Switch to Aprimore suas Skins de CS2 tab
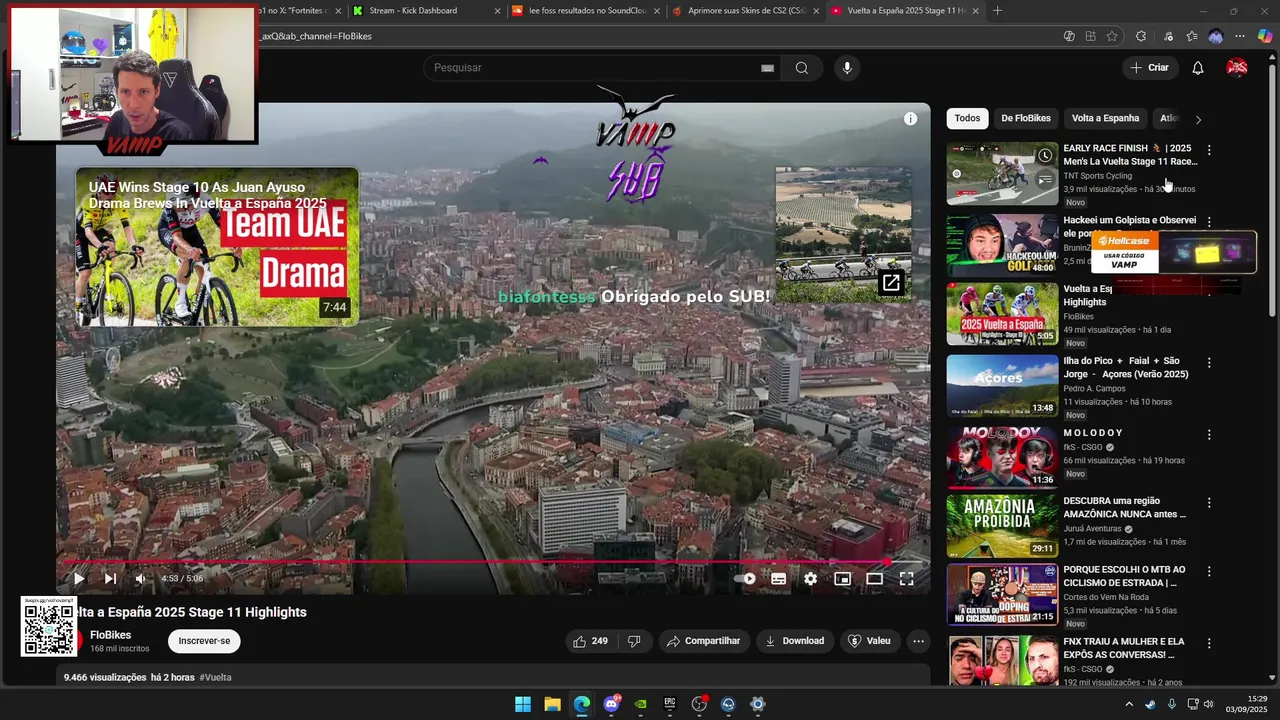Viewport: 1280px width, 720px height. (x=745, y=11)
